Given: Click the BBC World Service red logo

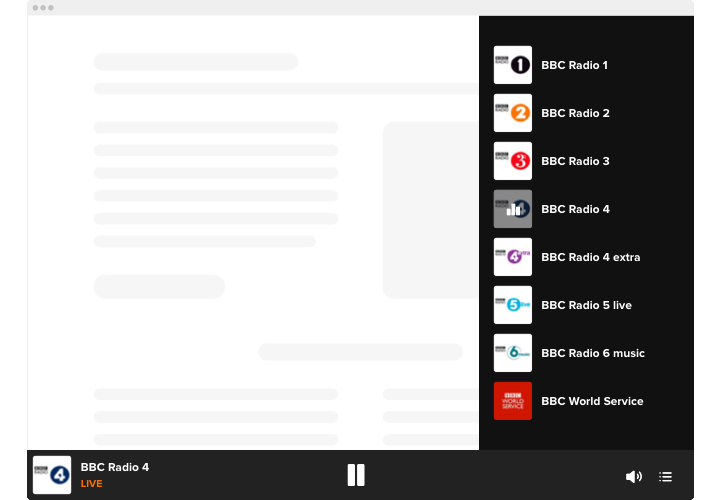Looking at the screenshot, I should pyautogui.click(x=512, y=401).
